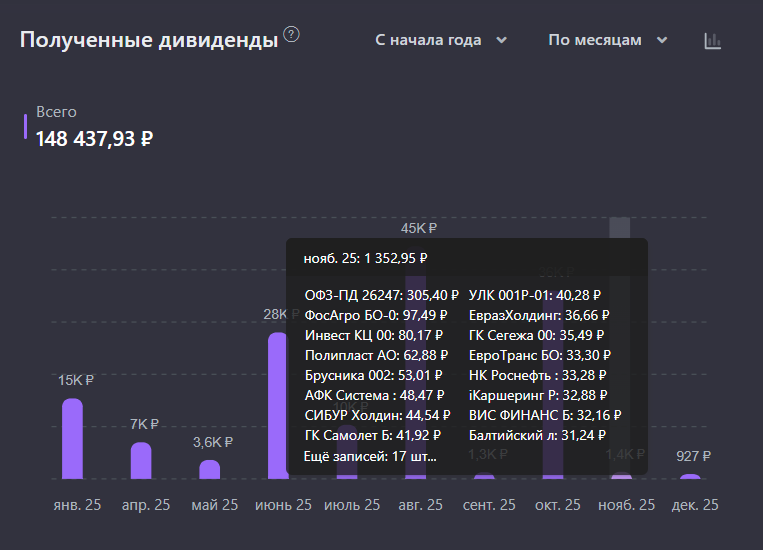Click the Полипласт АО: 62,88 ₽ entry
Viewport: 763px width, 550px height.
point(376,355)
